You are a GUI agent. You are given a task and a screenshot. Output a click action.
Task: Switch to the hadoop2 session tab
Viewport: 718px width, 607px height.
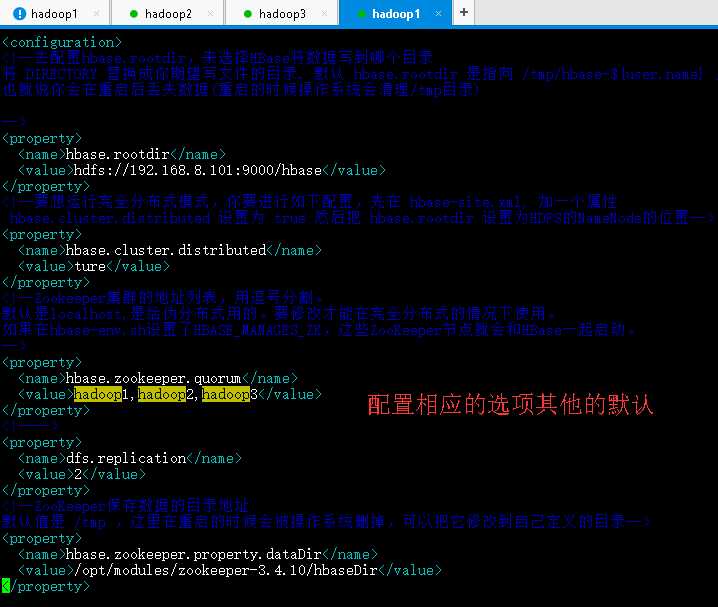pos(168,14)
